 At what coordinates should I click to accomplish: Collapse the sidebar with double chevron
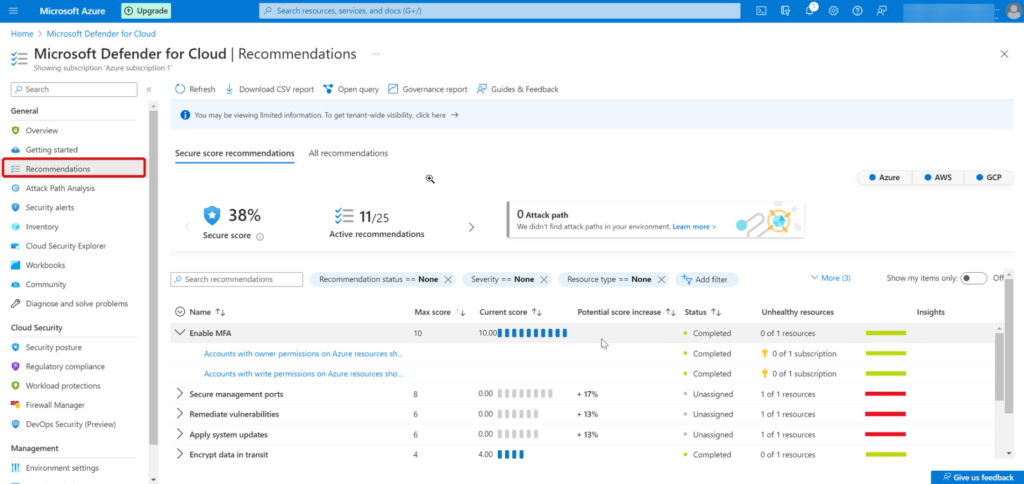(x=149, y=89)
